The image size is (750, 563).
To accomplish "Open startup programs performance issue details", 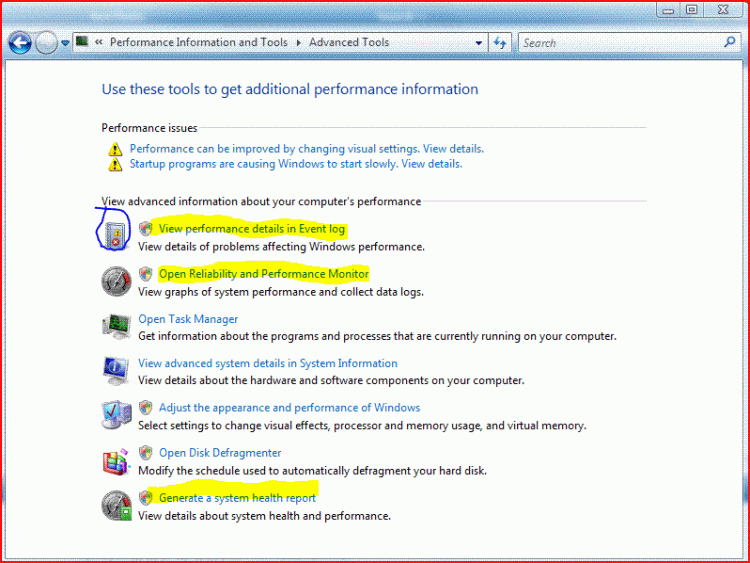I will tap(296, 164).
